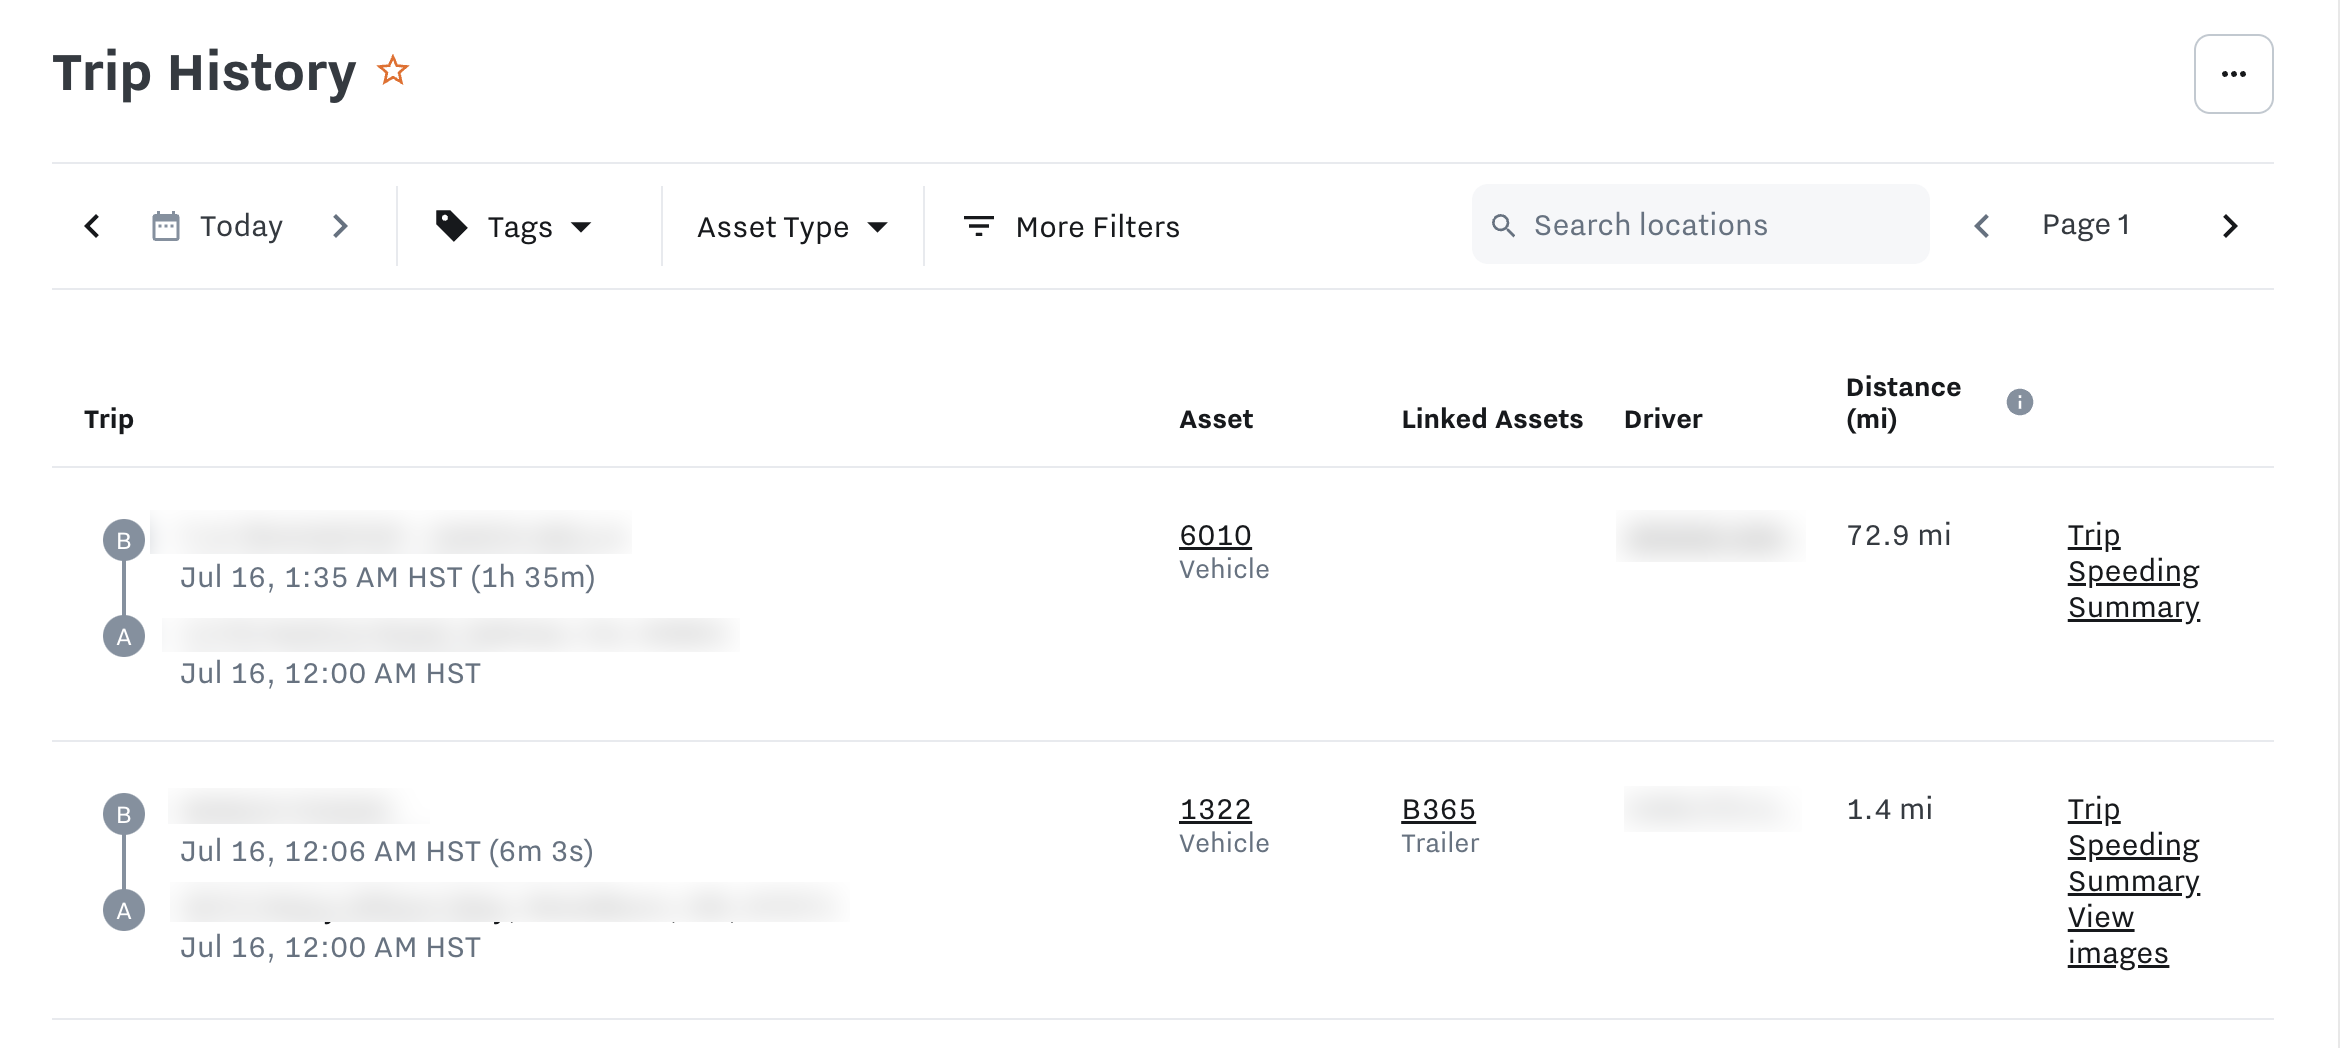Open Trip Speeding Summary for the 1.4 mi trip

(2133, 845)
